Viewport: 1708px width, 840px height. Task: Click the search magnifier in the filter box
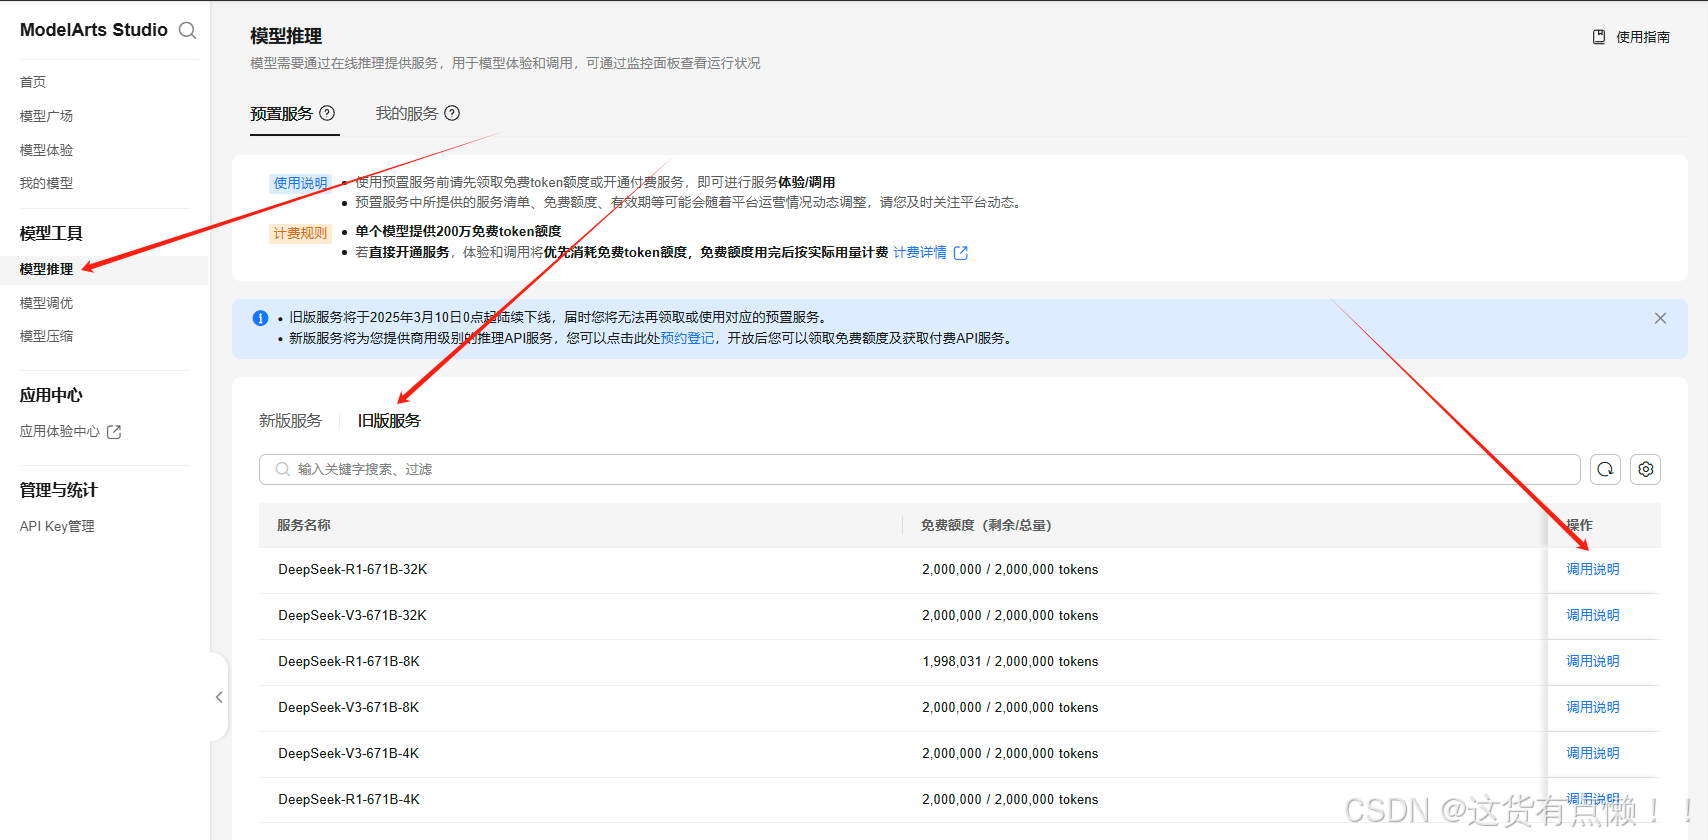click(283, 469)
